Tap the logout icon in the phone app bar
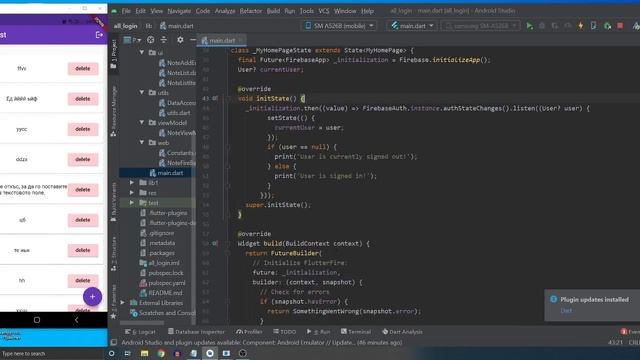Image resolution: width=640 pixels, height=360 pixels. (x=99, y=35)
